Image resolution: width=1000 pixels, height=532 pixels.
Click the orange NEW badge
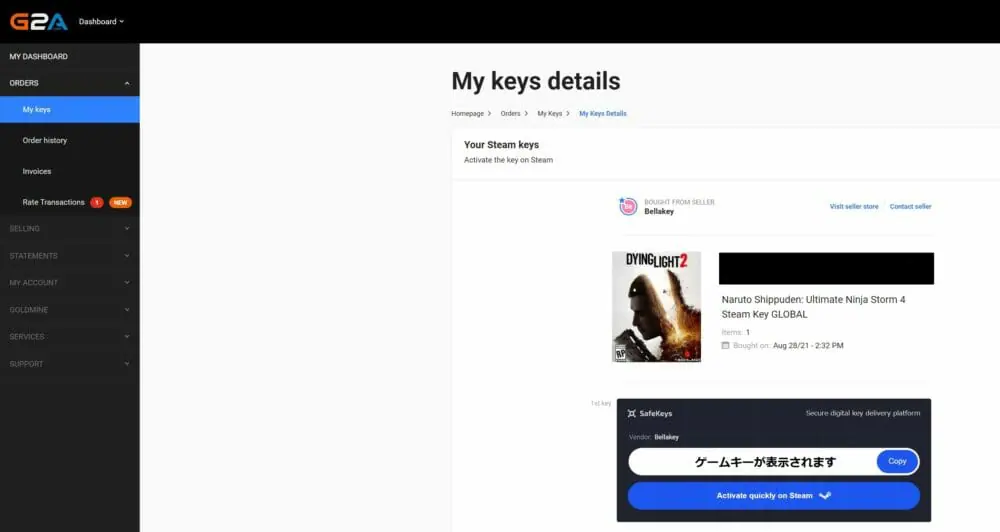click(120, 202)
